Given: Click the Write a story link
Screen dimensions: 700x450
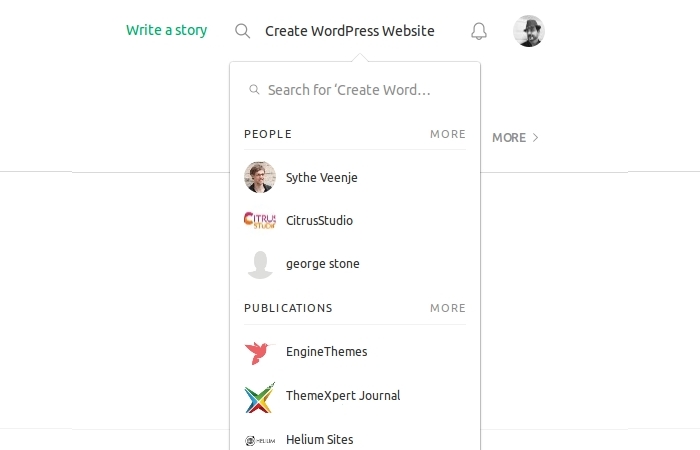Looking at the screenshot, I should 166,30.
